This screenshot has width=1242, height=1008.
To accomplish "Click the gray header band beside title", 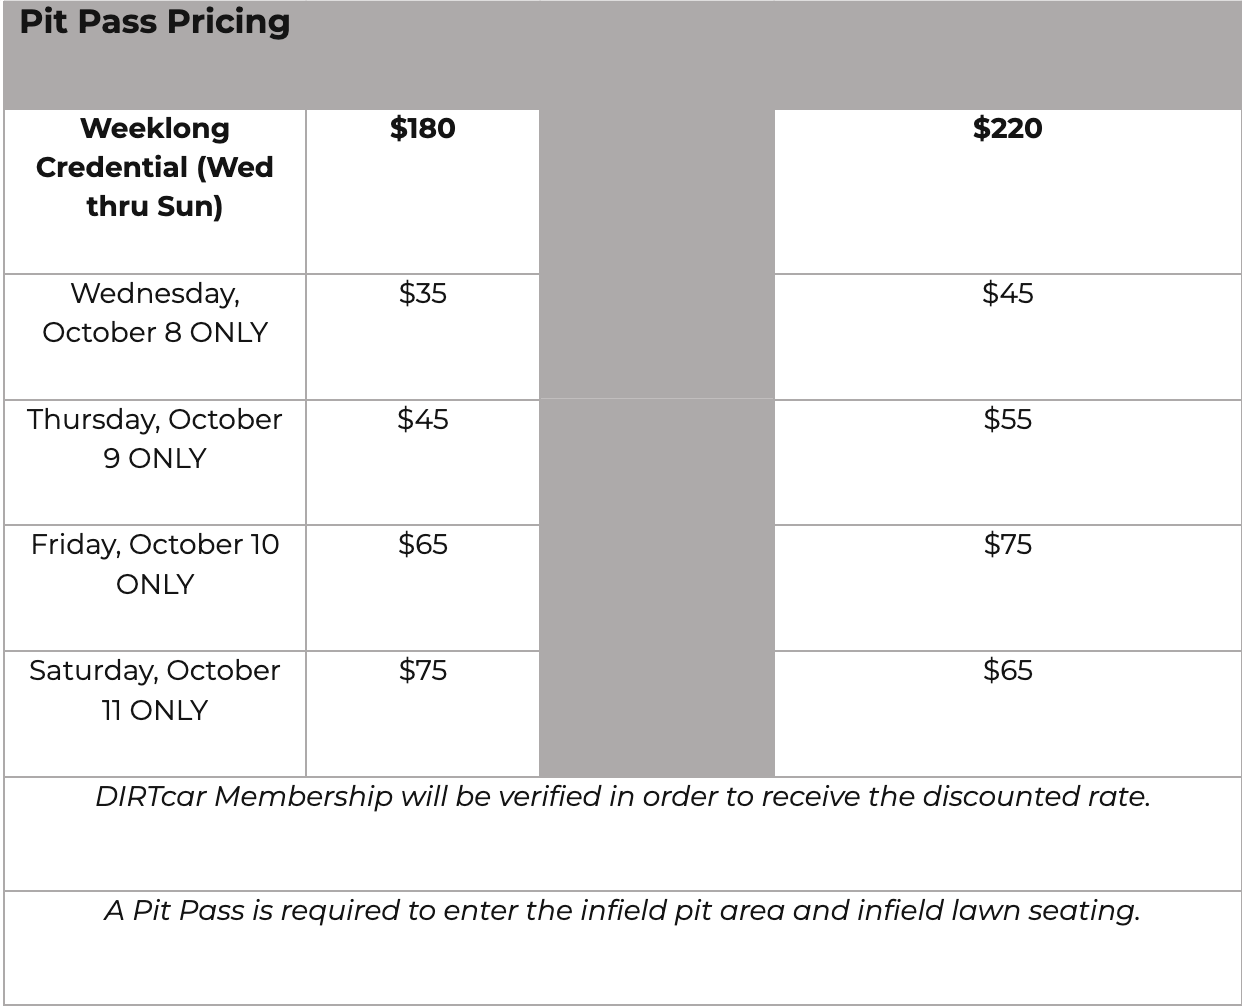I will click(x=765, y=55).
